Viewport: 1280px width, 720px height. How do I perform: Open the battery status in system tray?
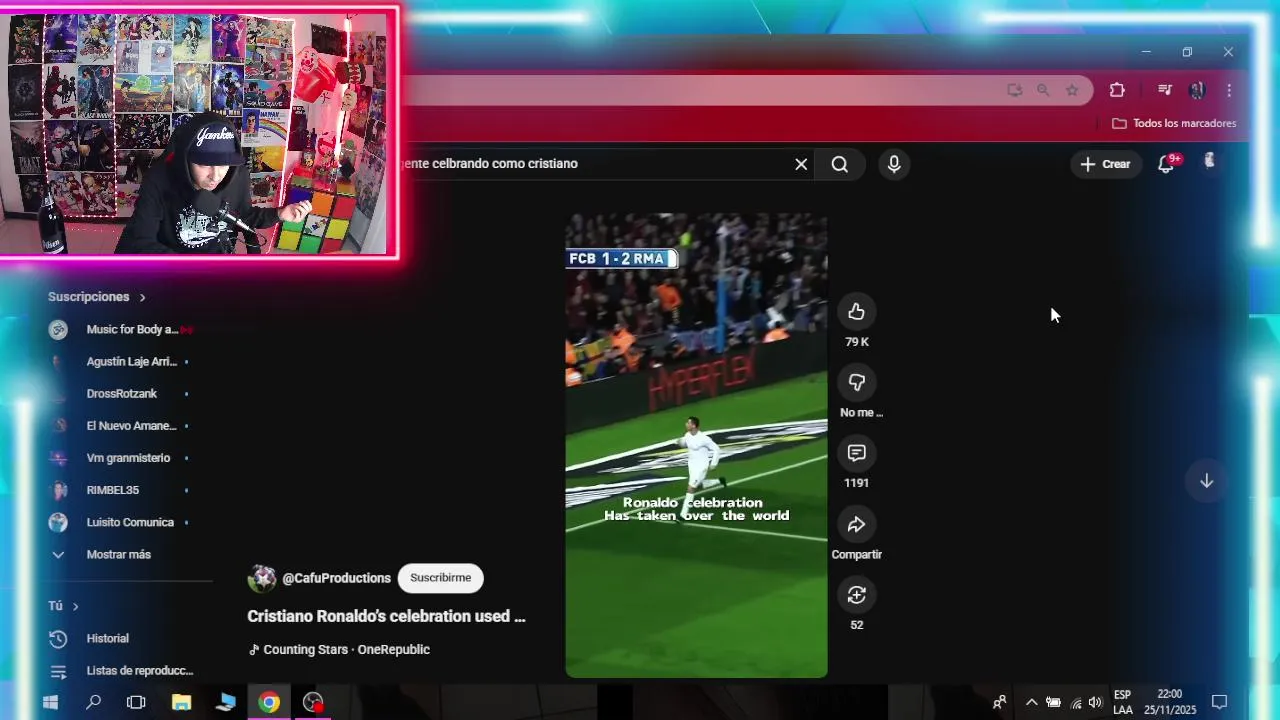point(1053,702)
